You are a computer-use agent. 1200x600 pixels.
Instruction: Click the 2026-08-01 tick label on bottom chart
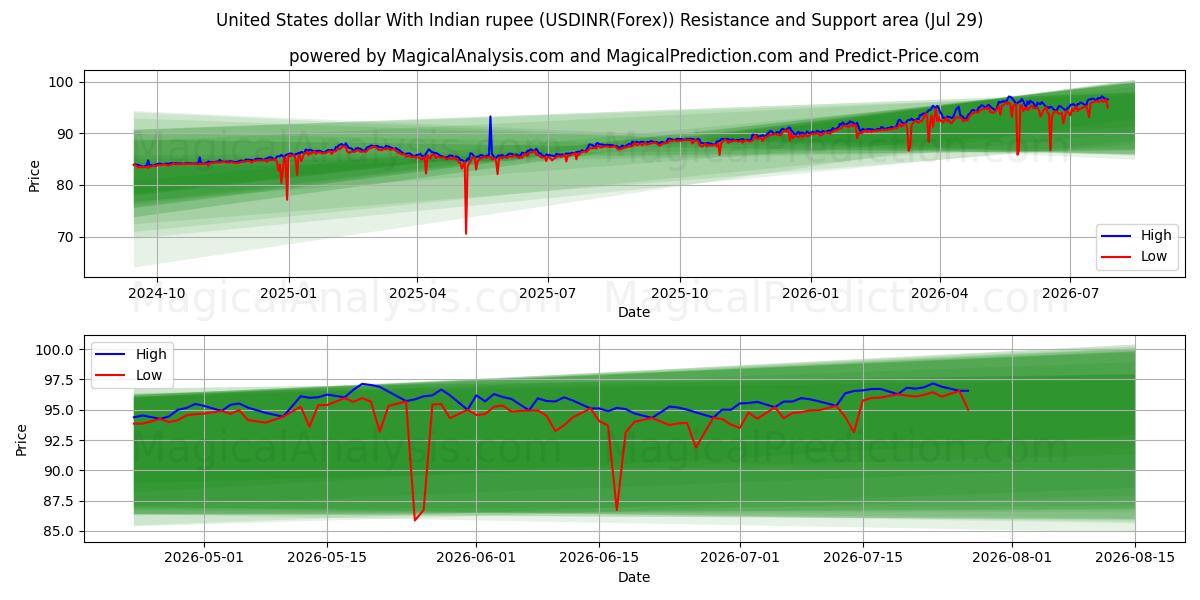(1012, 558)
